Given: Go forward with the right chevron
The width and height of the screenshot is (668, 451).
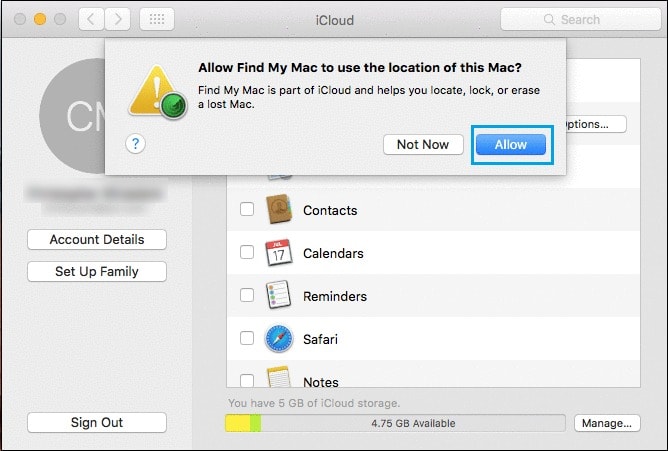Looking at the screenshot, I should [x=117, y=20].
